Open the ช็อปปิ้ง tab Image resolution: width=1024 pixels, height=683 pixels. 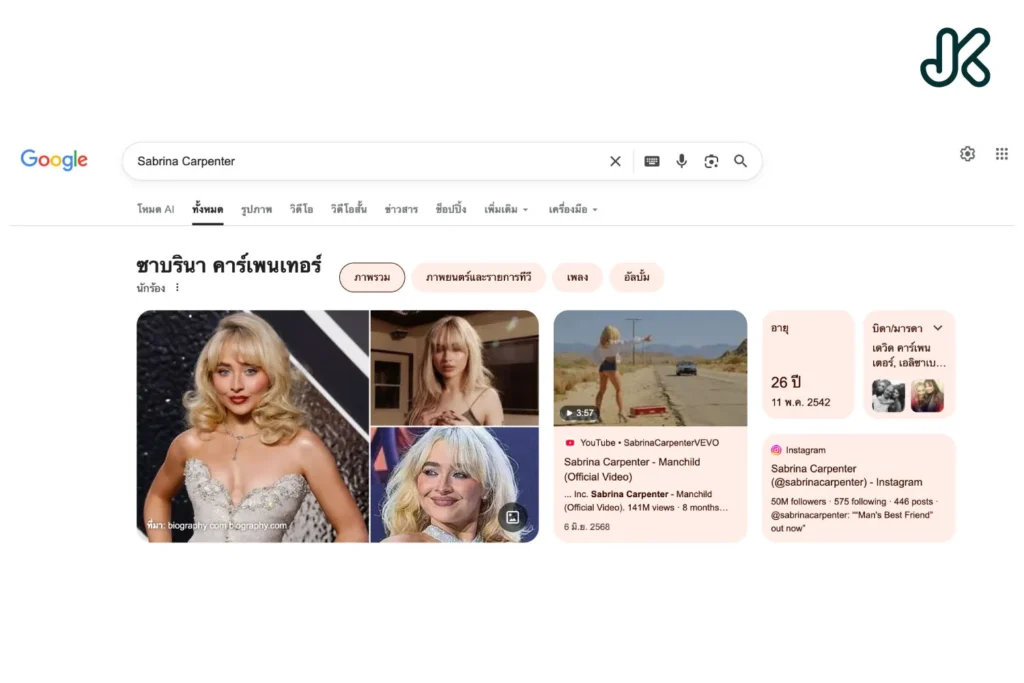[x=451, y=210]
